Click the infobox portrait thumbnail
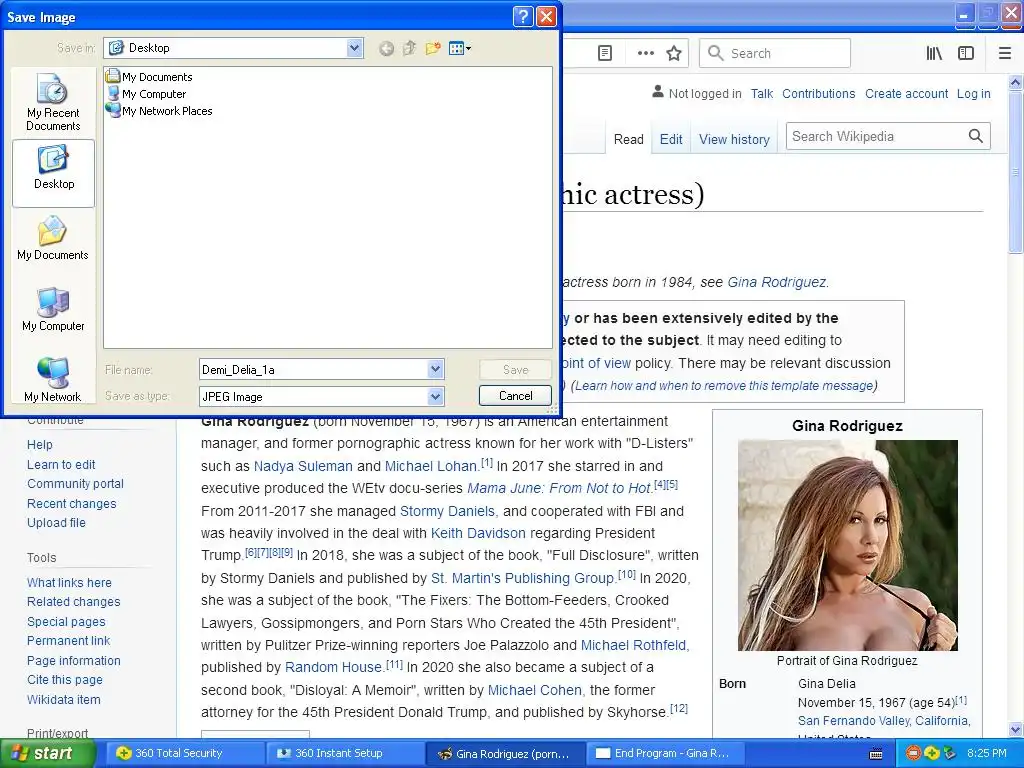Screen dimensions: 1024x768 coord(848,545)
